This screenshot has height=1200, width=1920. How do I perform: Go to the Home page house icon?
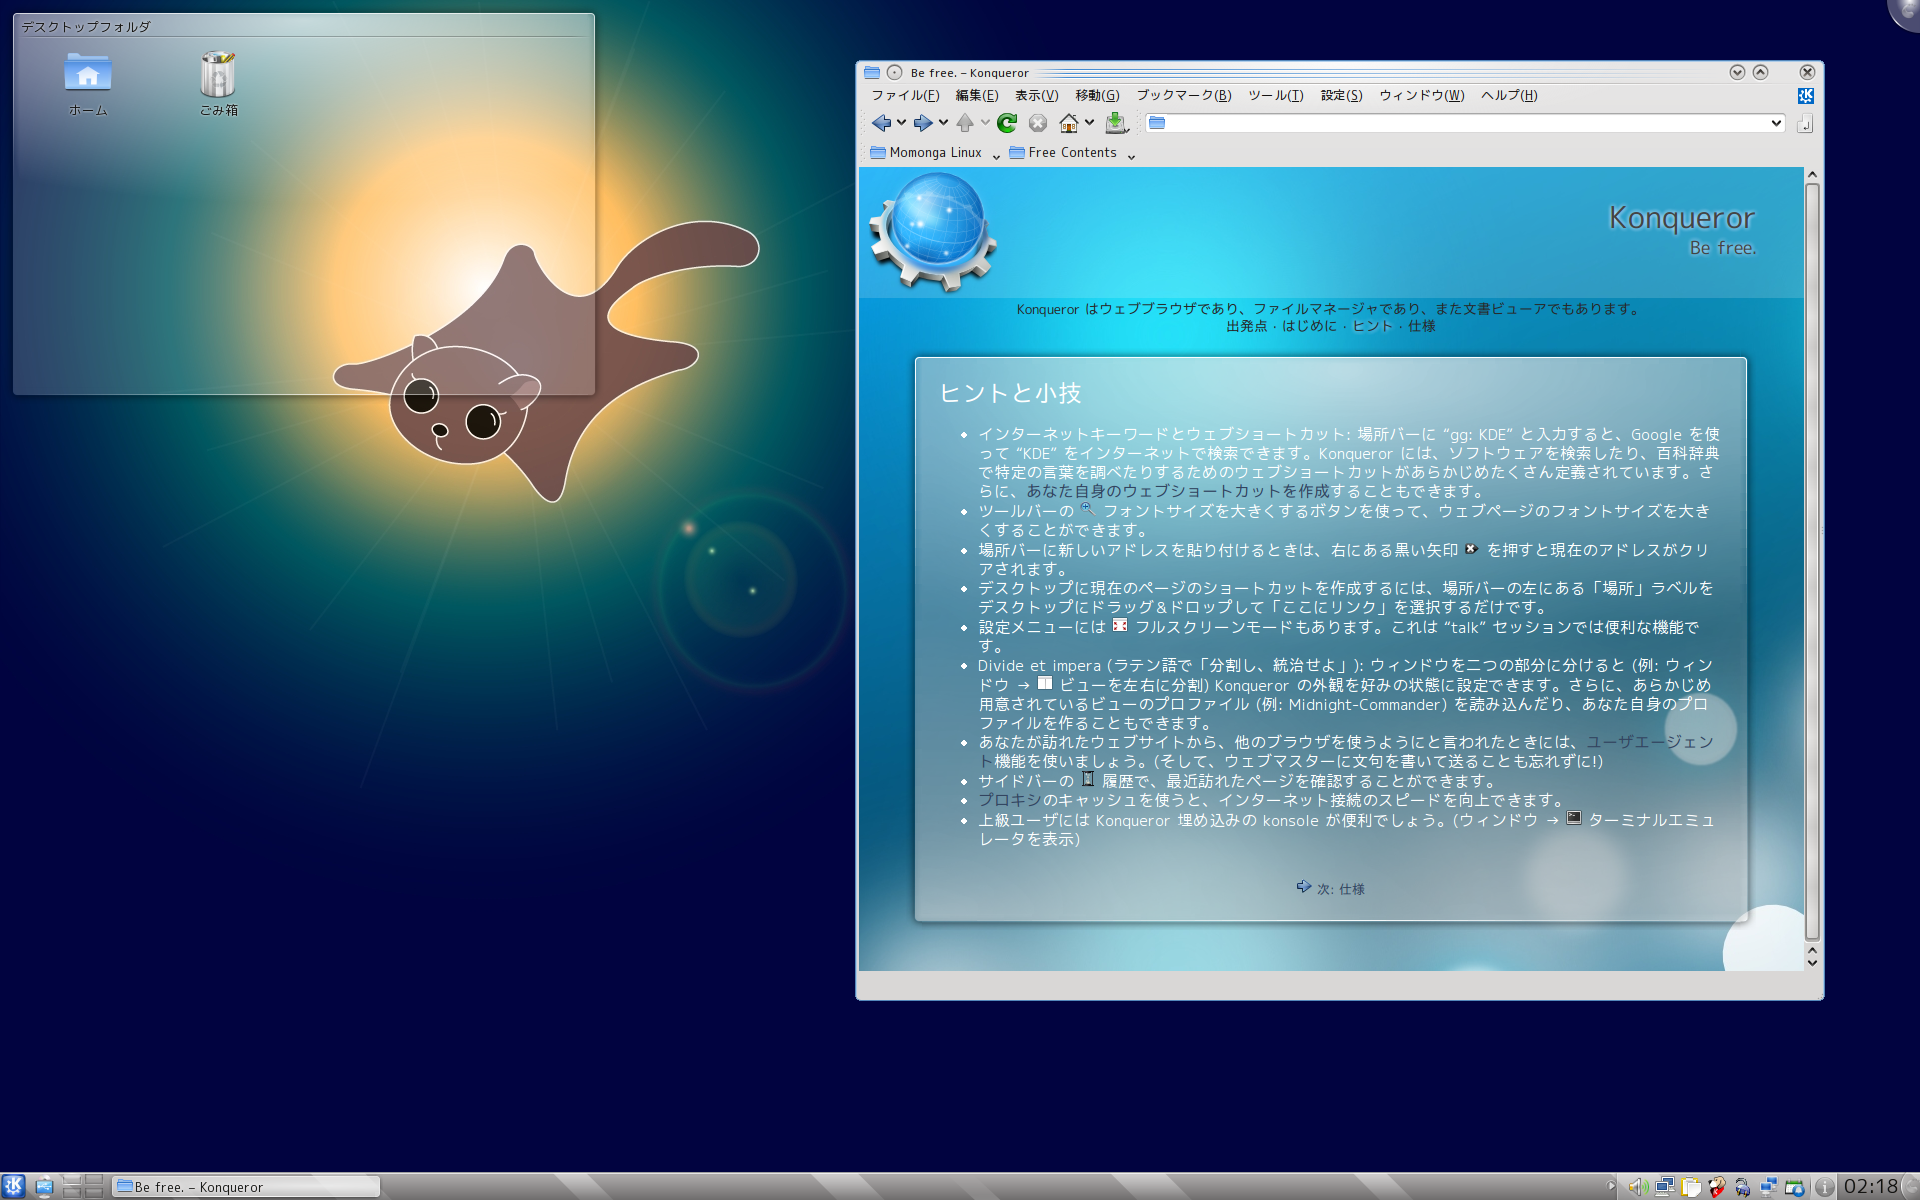1069,123
